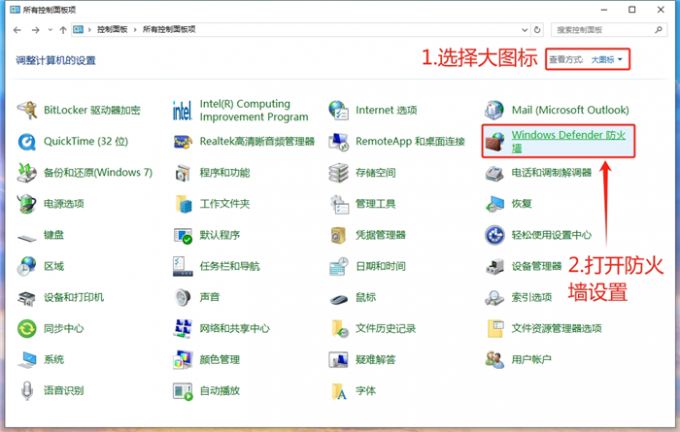Open the 语音识别 microphone icon
680x432 pixels.
tap(26, 391)
